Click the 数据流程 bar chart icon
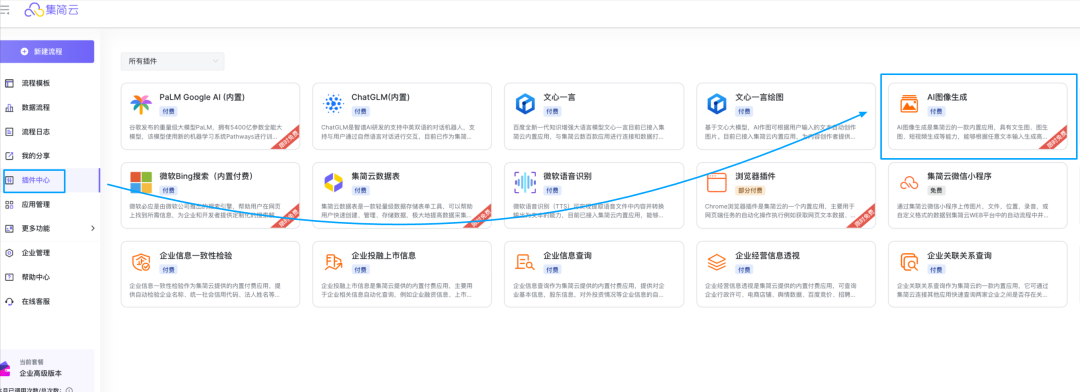The image size is (1080, 392). [10, 107]
